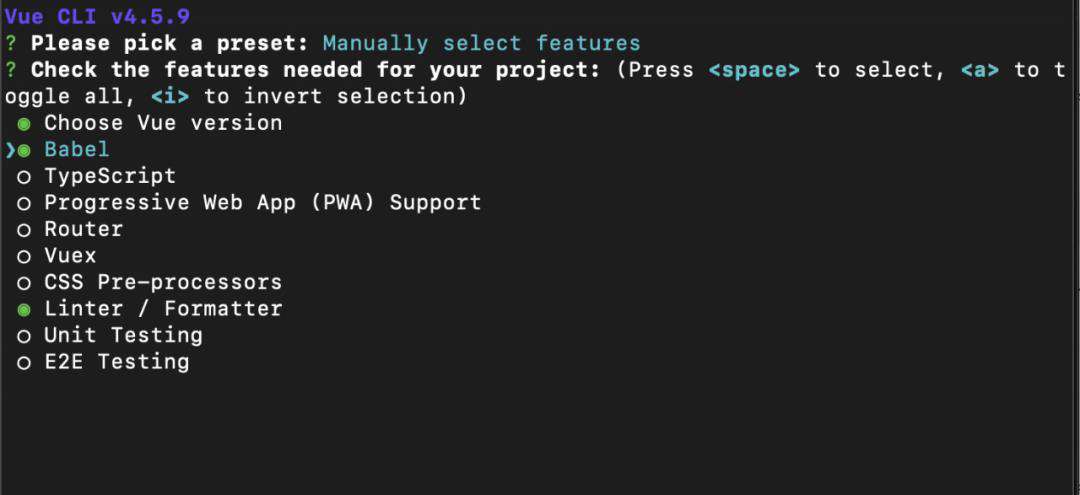This screenshot has width=1080, height=495.
Task: Click the empty circle beside E2E Testing
Action: click(x=24, y=364)
